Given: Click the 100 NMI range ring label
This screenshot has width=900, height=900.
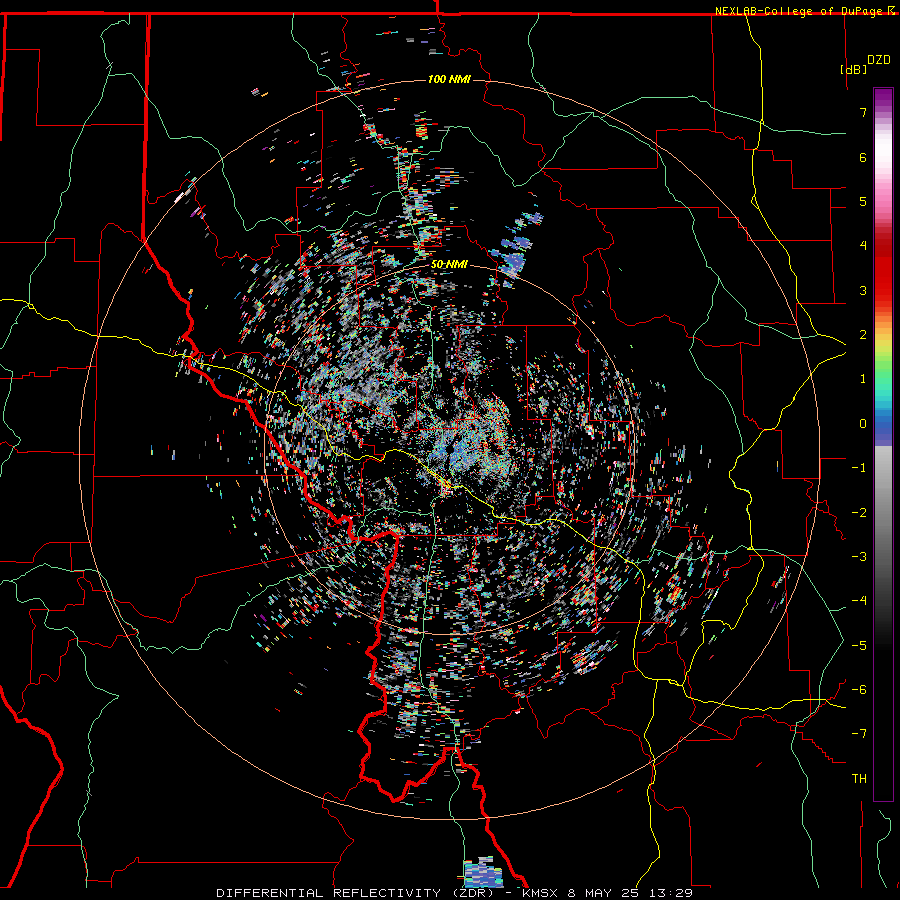Looking at the screenshot, I should click(449, 79).
